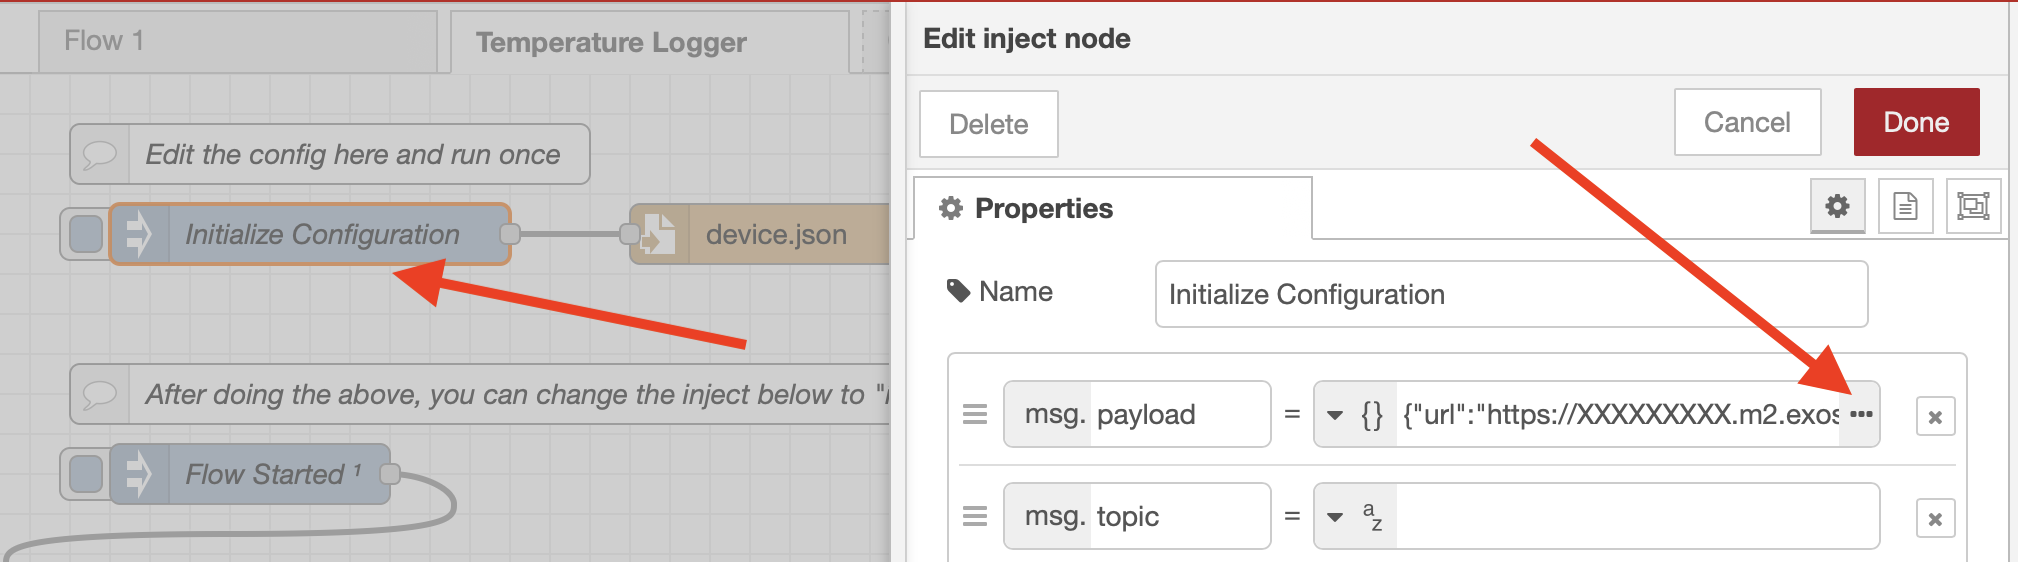Open topic type dropdown arrow
This screenshot has height=562, width=2018.
pyautogui.click(x=1335, y=517)
